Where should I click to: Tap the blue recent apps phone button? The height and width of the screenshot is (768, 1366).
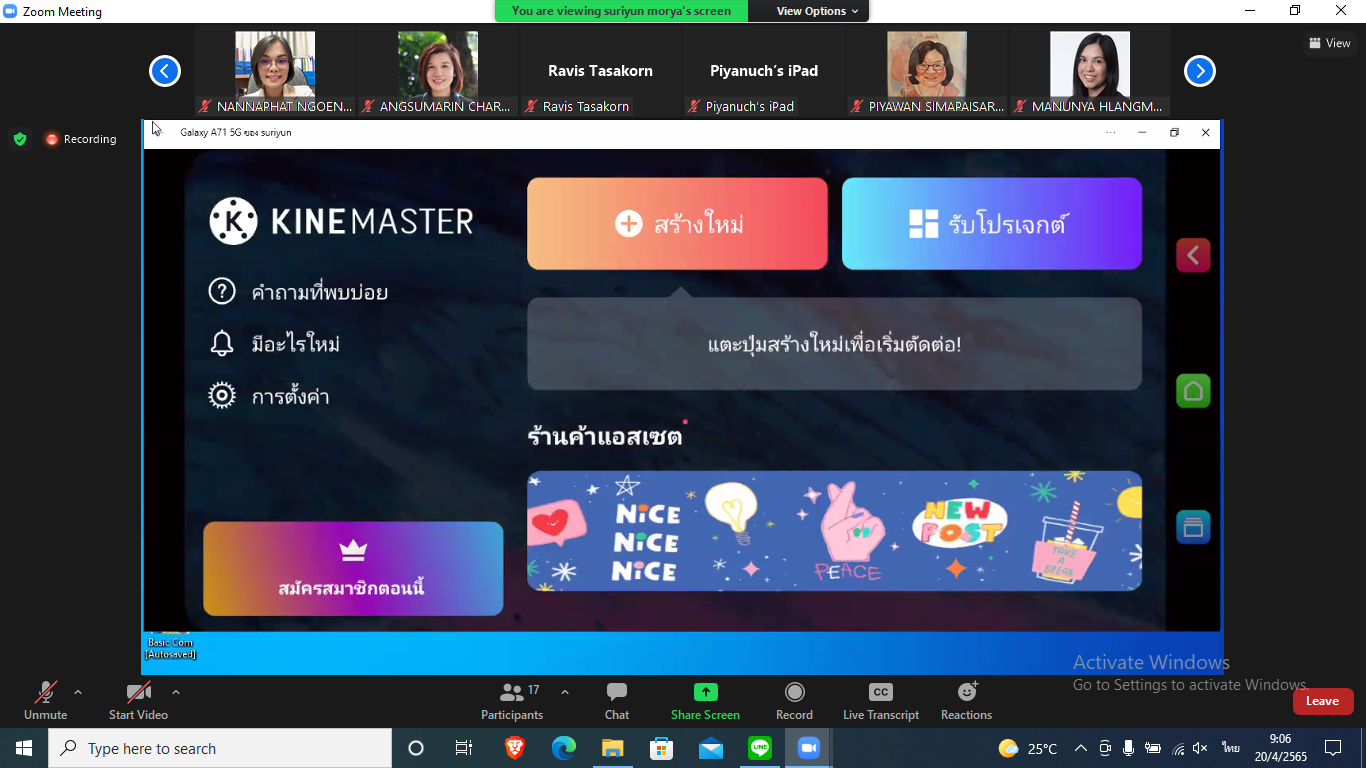[1193, 526]
